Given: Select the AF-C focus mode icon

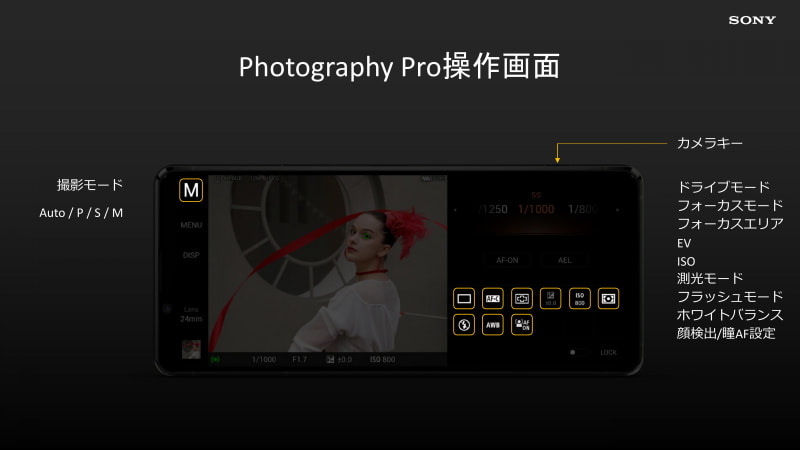Looking at the screenshot, I should tap(493, 298).
